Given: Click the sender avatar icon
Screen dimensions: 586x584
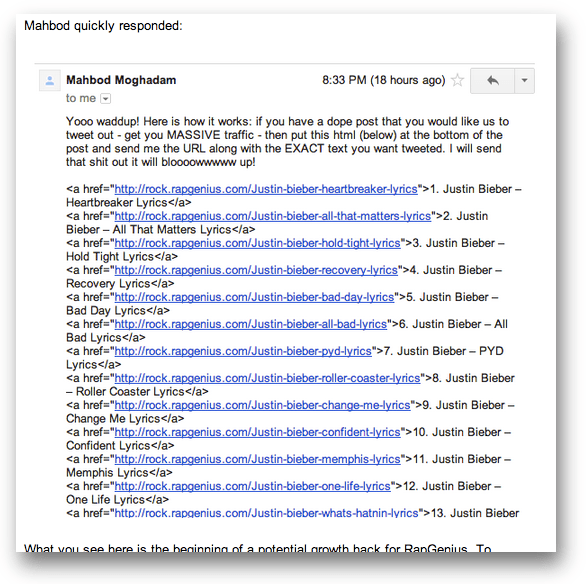Looking at the screenshot, I should pos(50,80).
